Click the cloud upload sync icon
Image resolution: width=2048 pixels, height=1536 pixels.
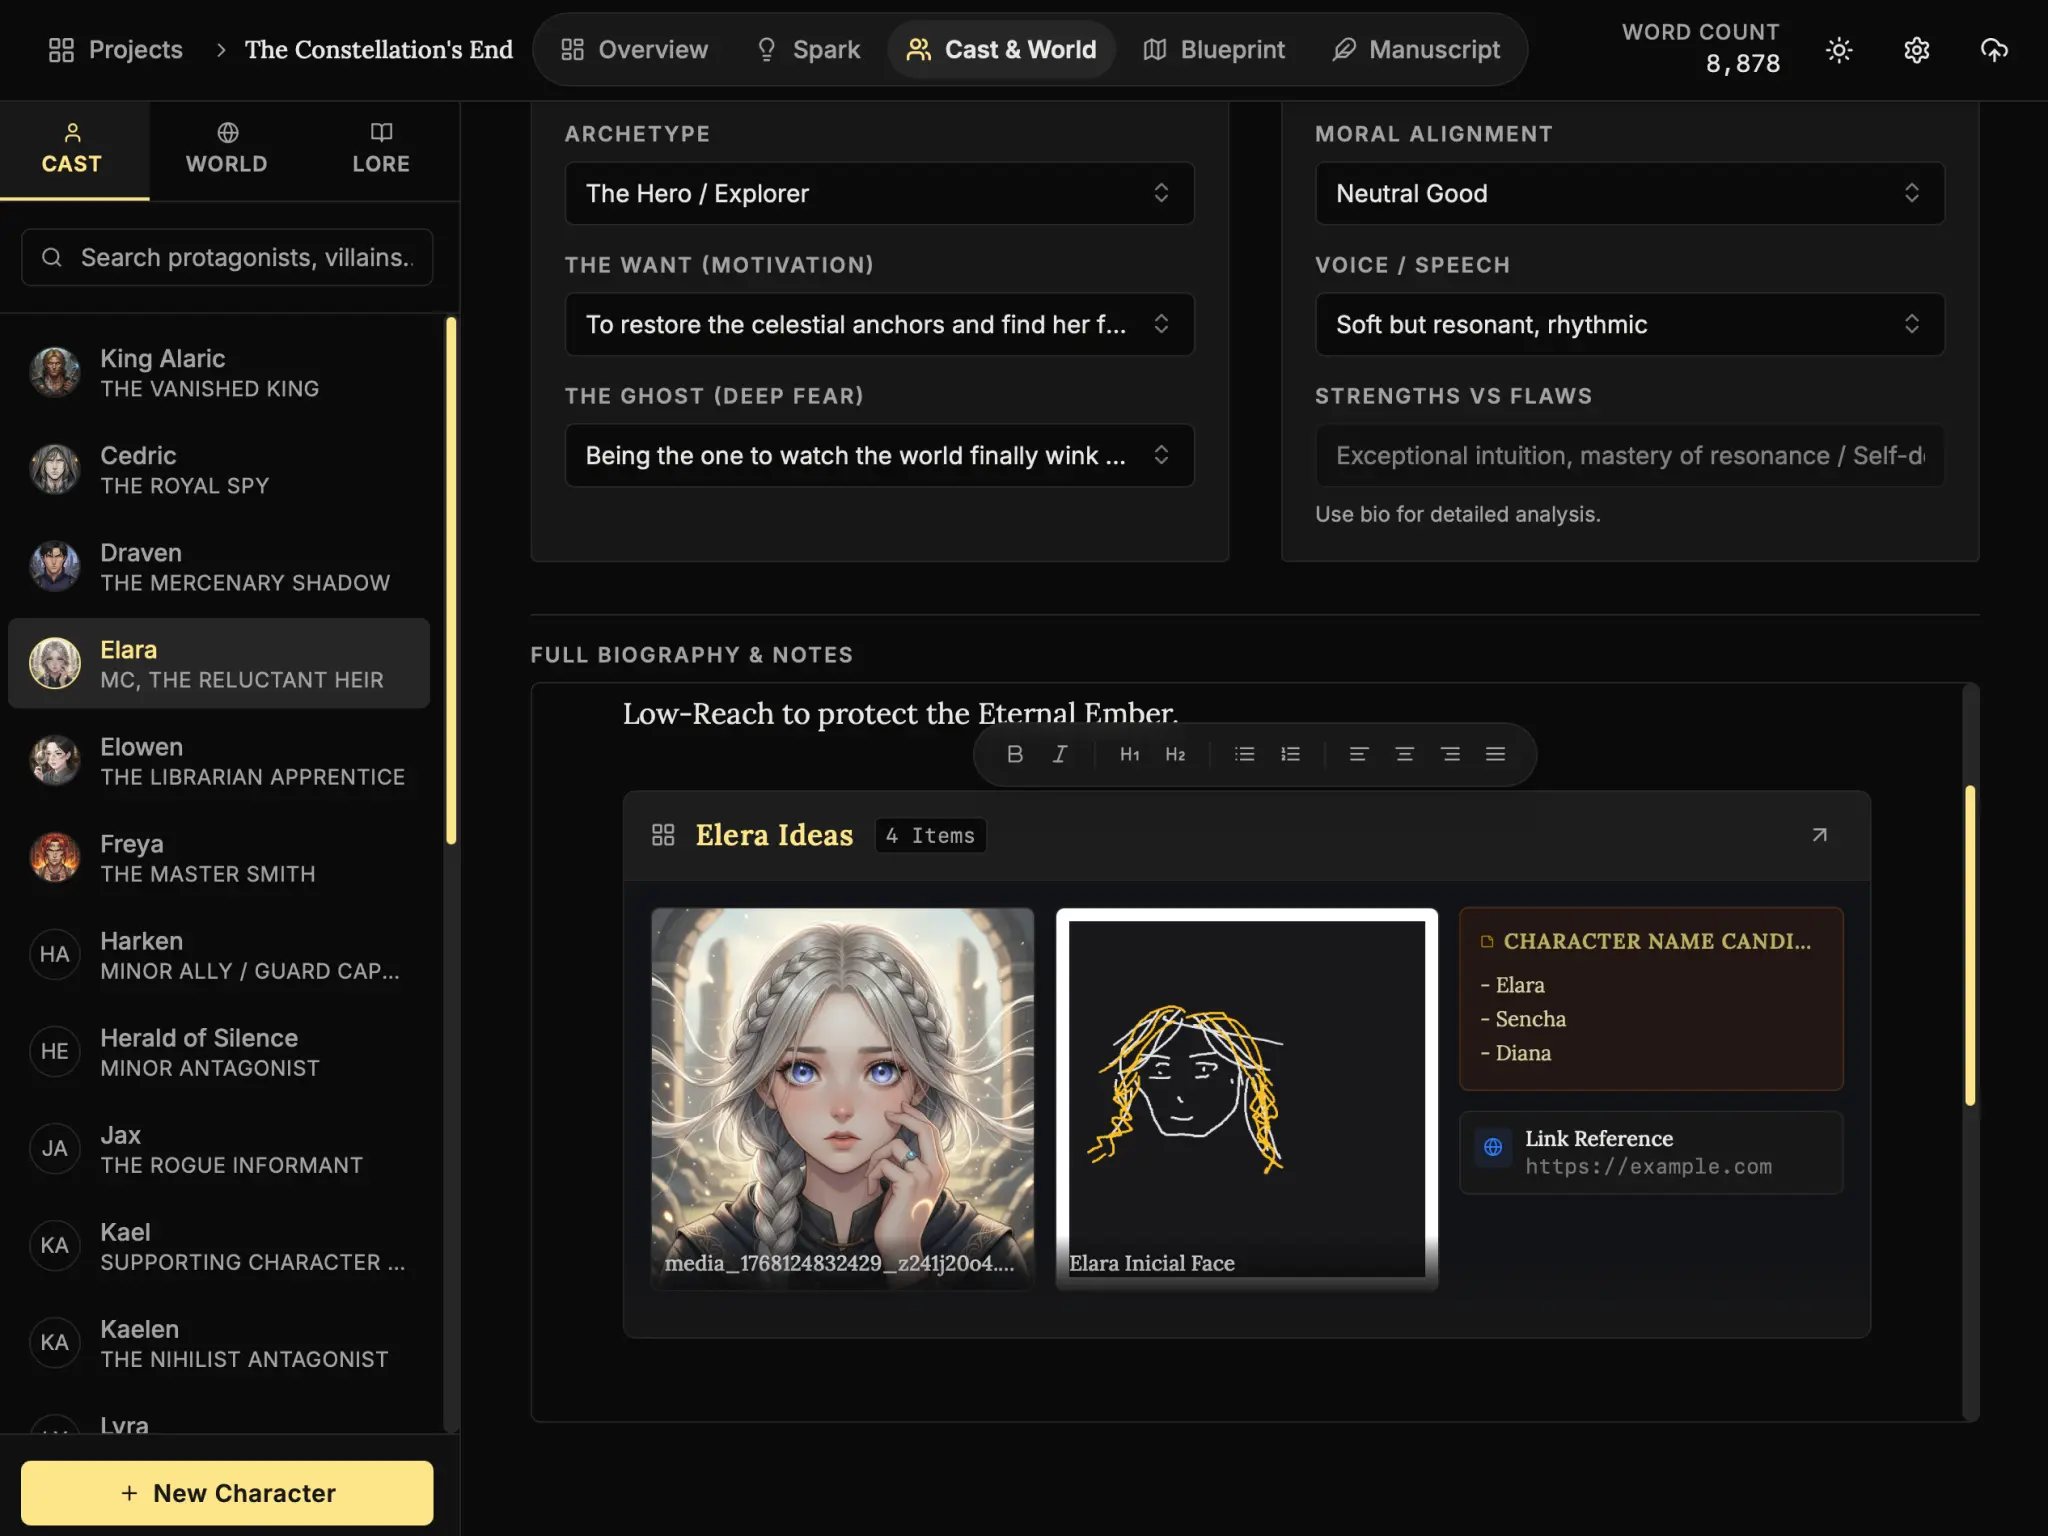pyautogui.click(x=1994, y=50)
